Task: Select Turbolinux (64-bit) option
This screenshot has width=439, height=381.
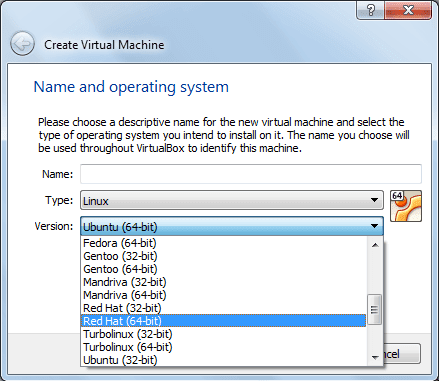Action: pyautogui.click(x=223, y=347)
